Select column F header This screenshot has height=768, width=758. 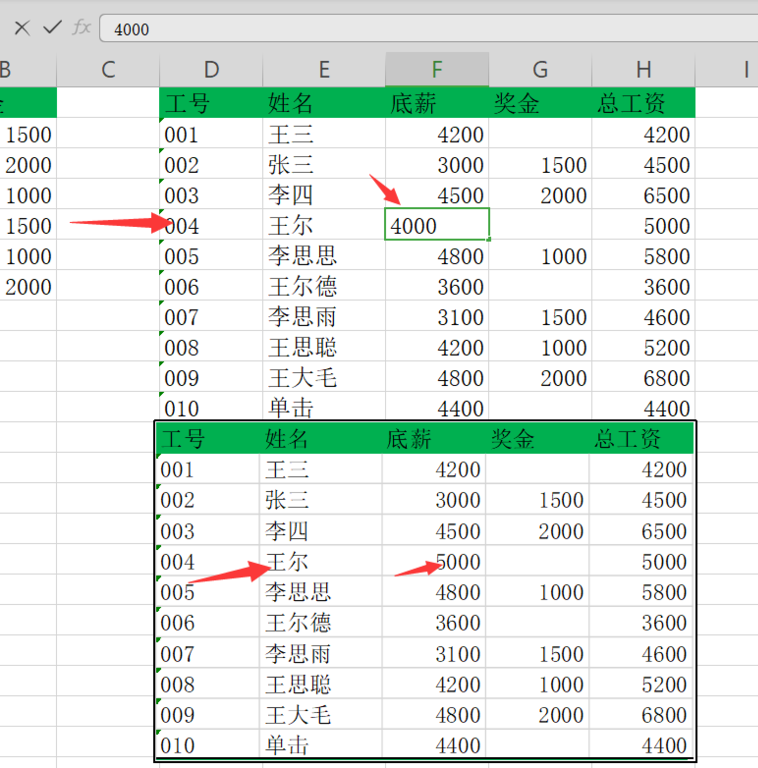pos(437,69)
